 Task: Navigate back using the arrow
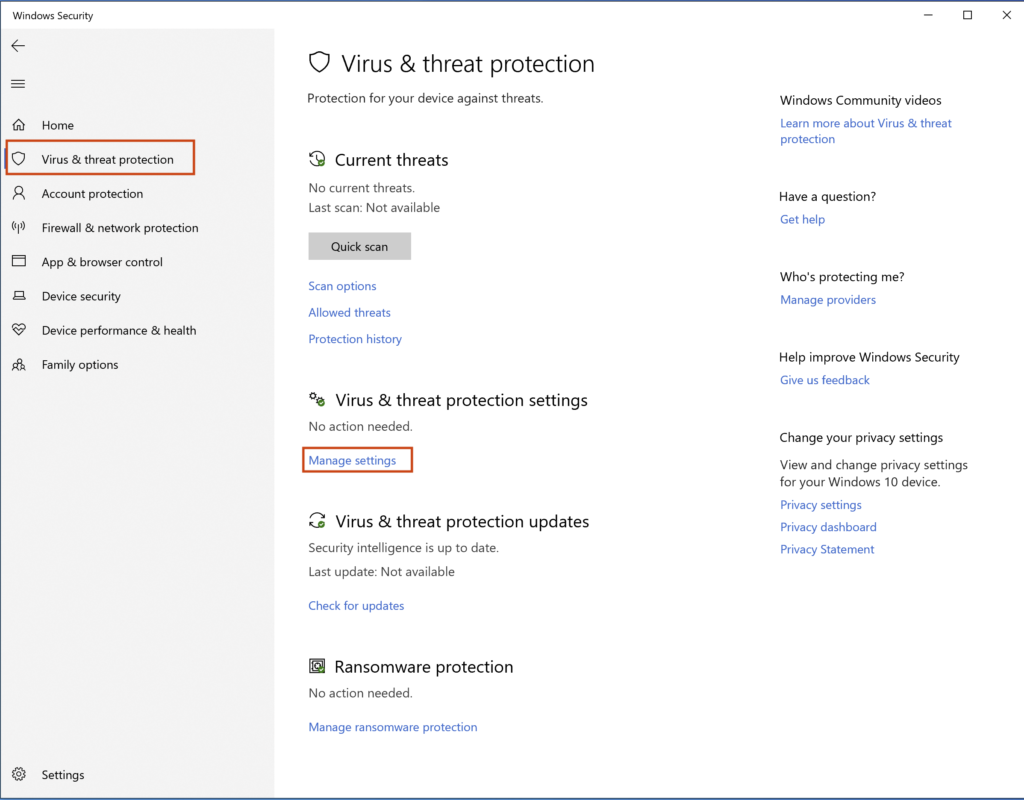click(x=18, y=45)
